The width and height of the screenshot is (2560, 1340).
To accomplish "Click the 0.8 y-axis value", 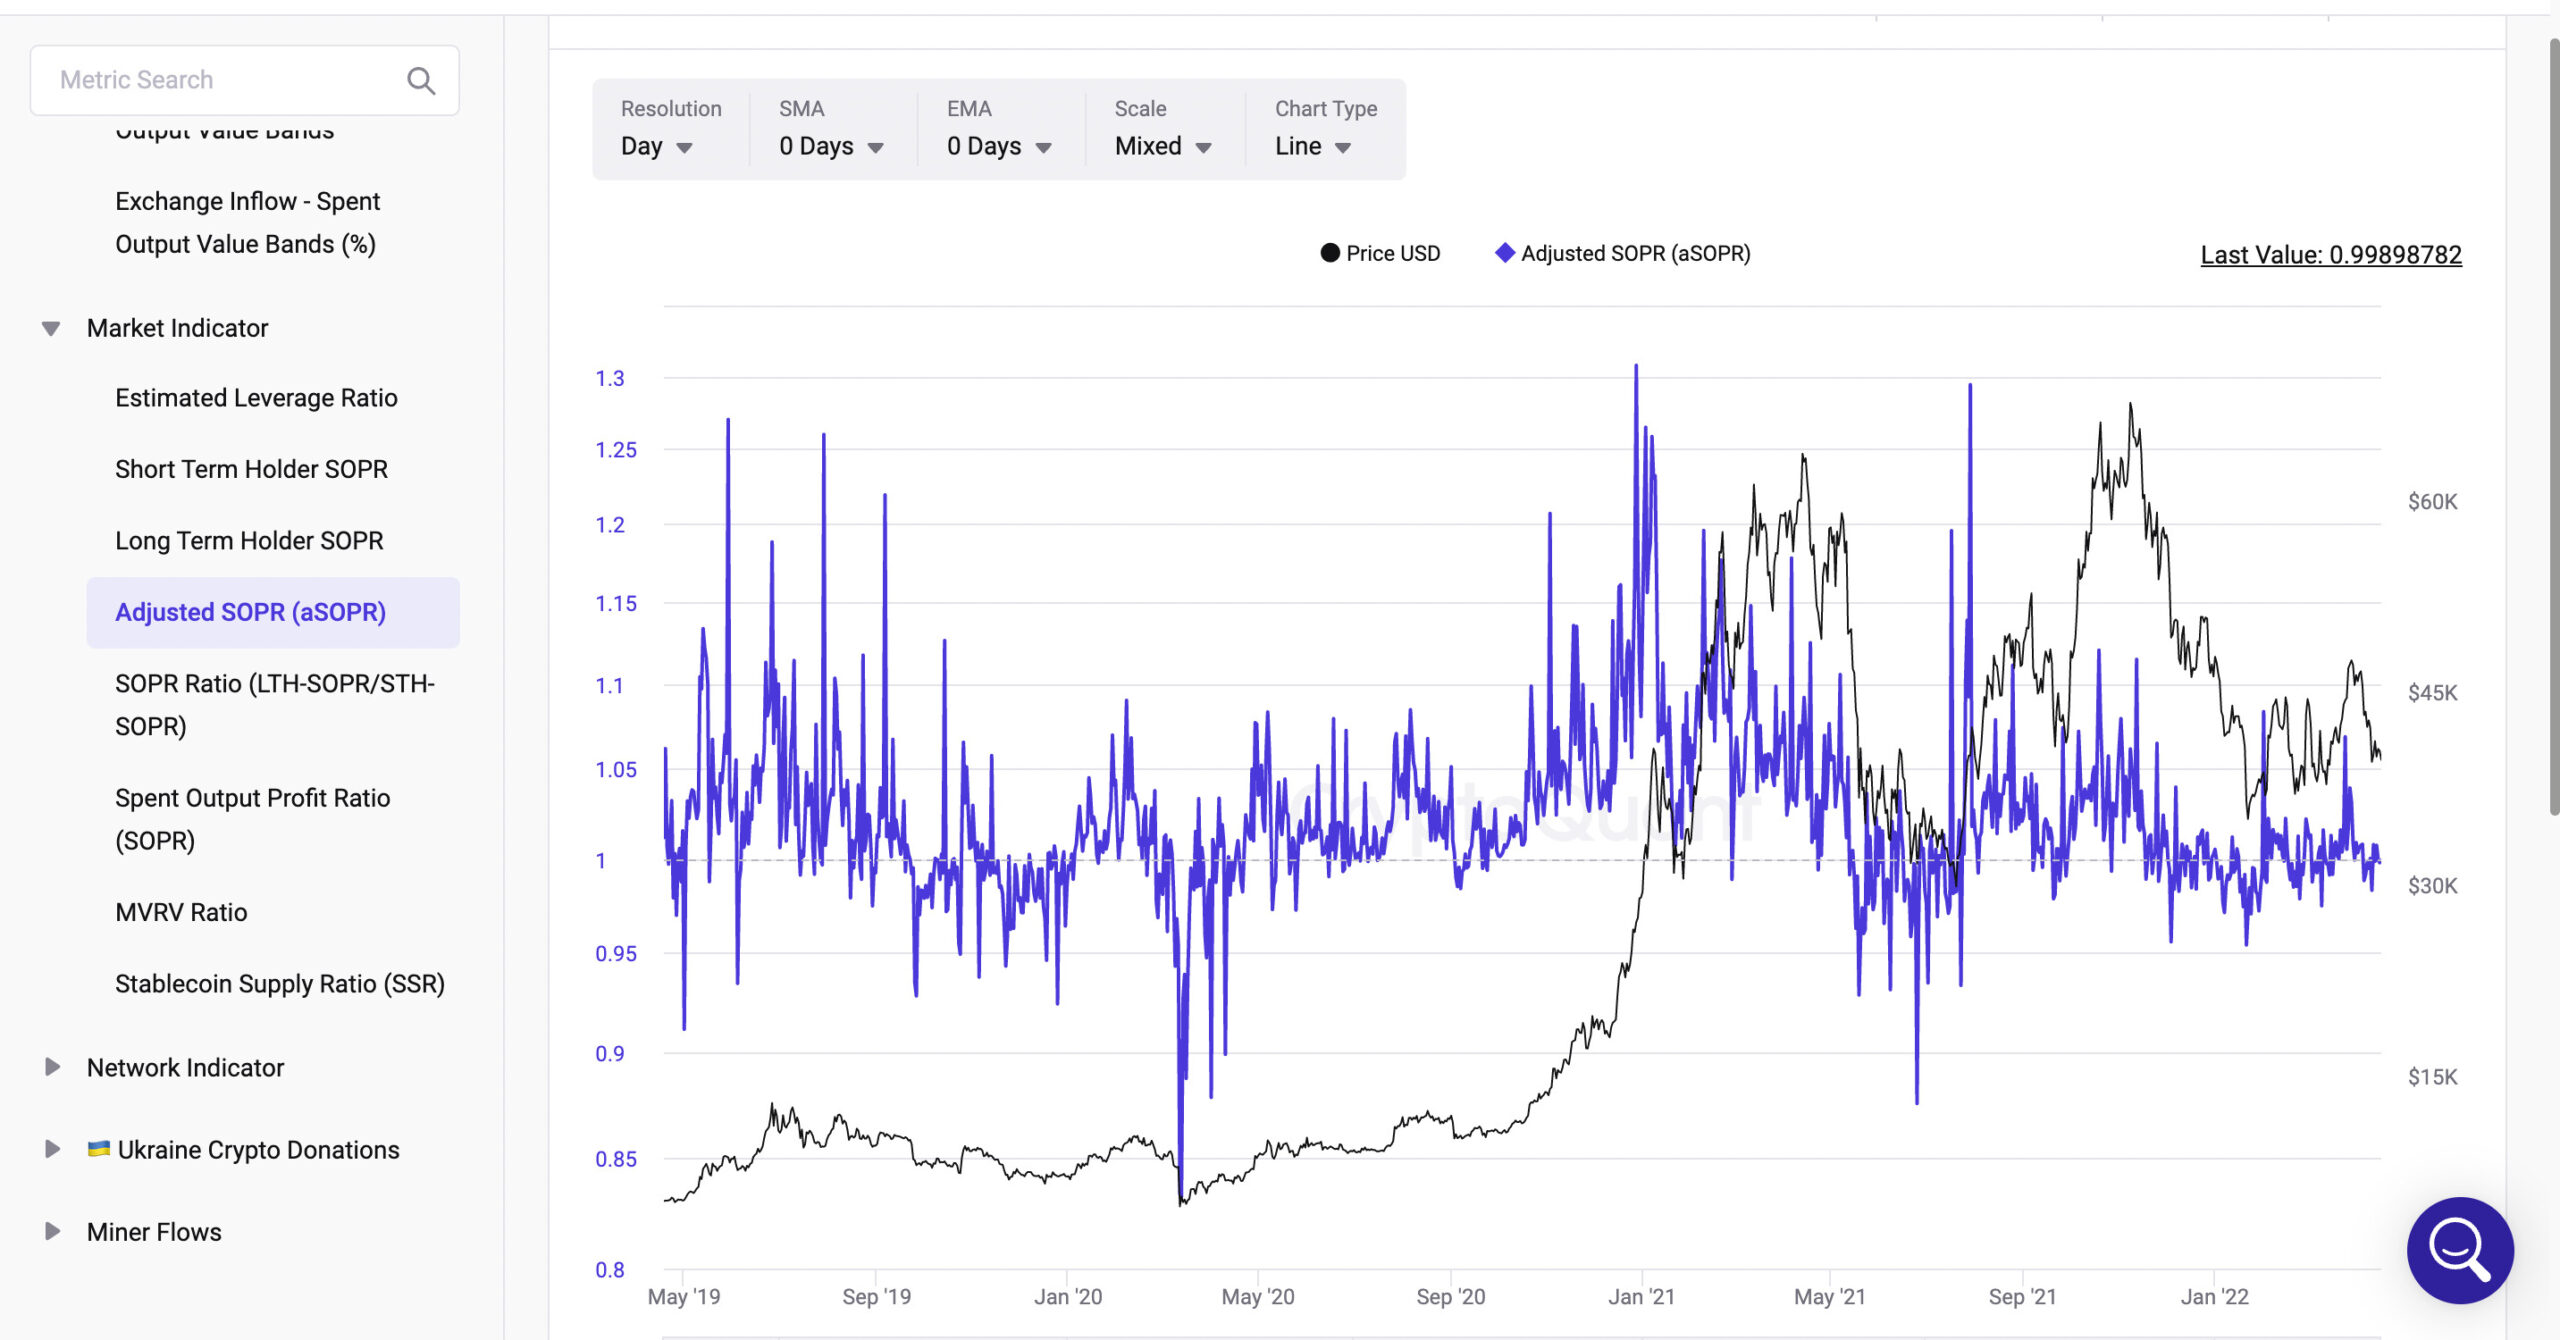I will click(610, 1270).
